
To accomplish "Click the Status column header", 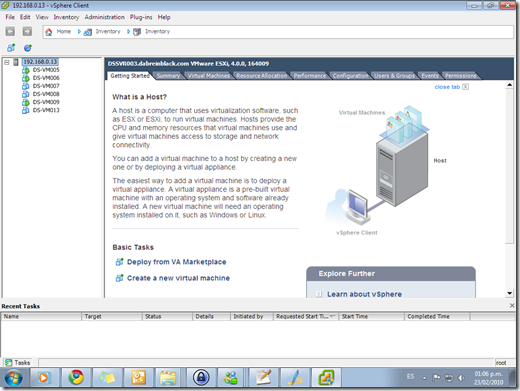I will click(167, 317).
